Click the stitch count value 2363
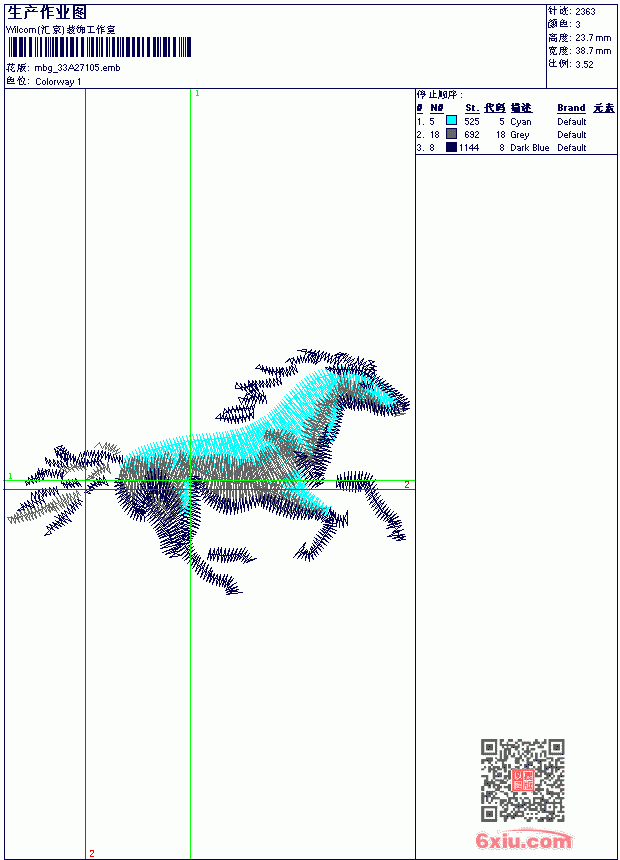Screen dimensions: 620x860 585,12
